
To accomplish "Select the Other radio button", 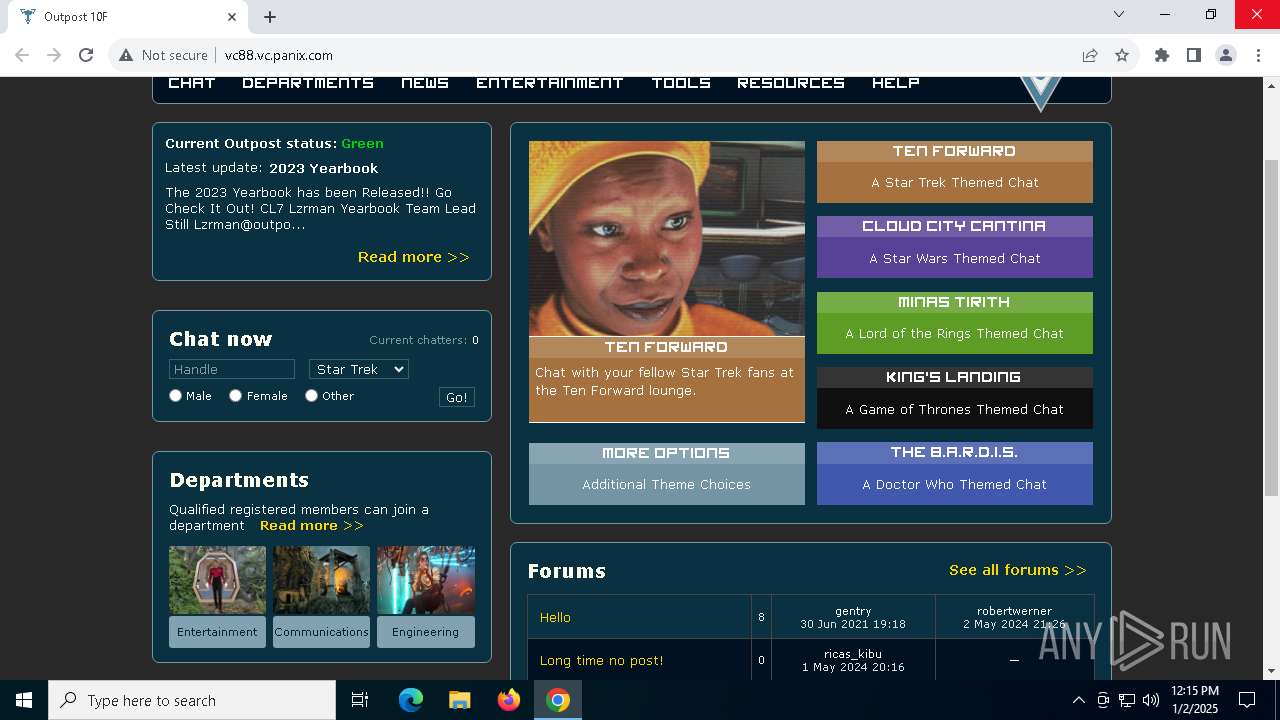I will pos(312,396).
